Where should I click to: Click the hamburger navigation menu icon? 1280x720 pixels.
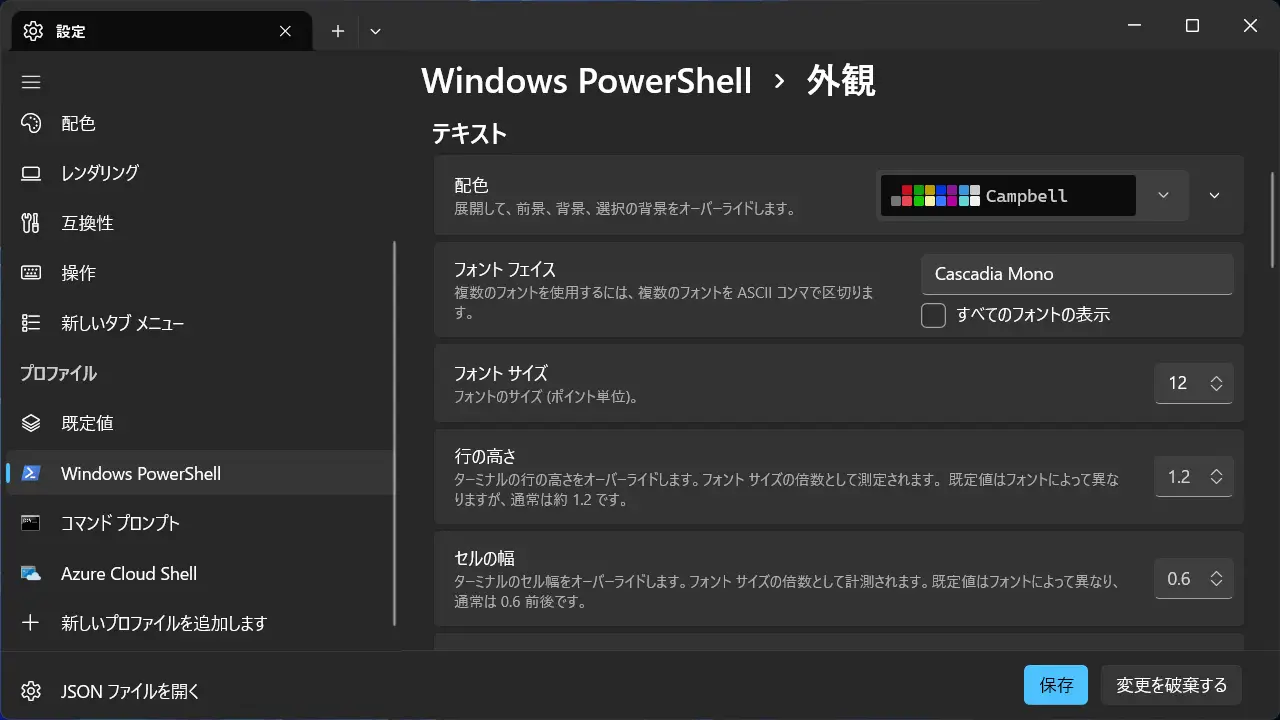31,82
